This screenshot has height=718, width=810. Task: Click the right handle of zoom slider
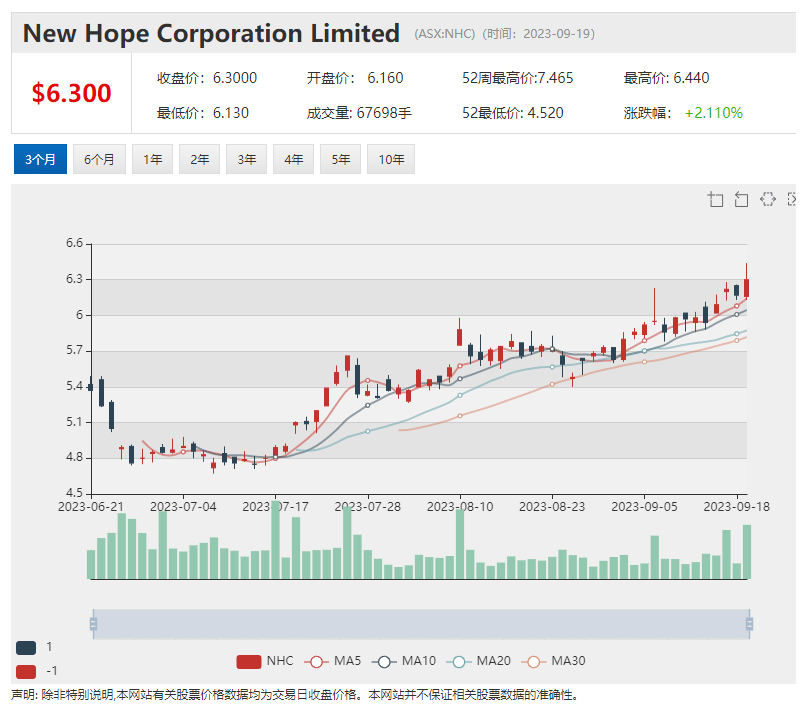749,625
